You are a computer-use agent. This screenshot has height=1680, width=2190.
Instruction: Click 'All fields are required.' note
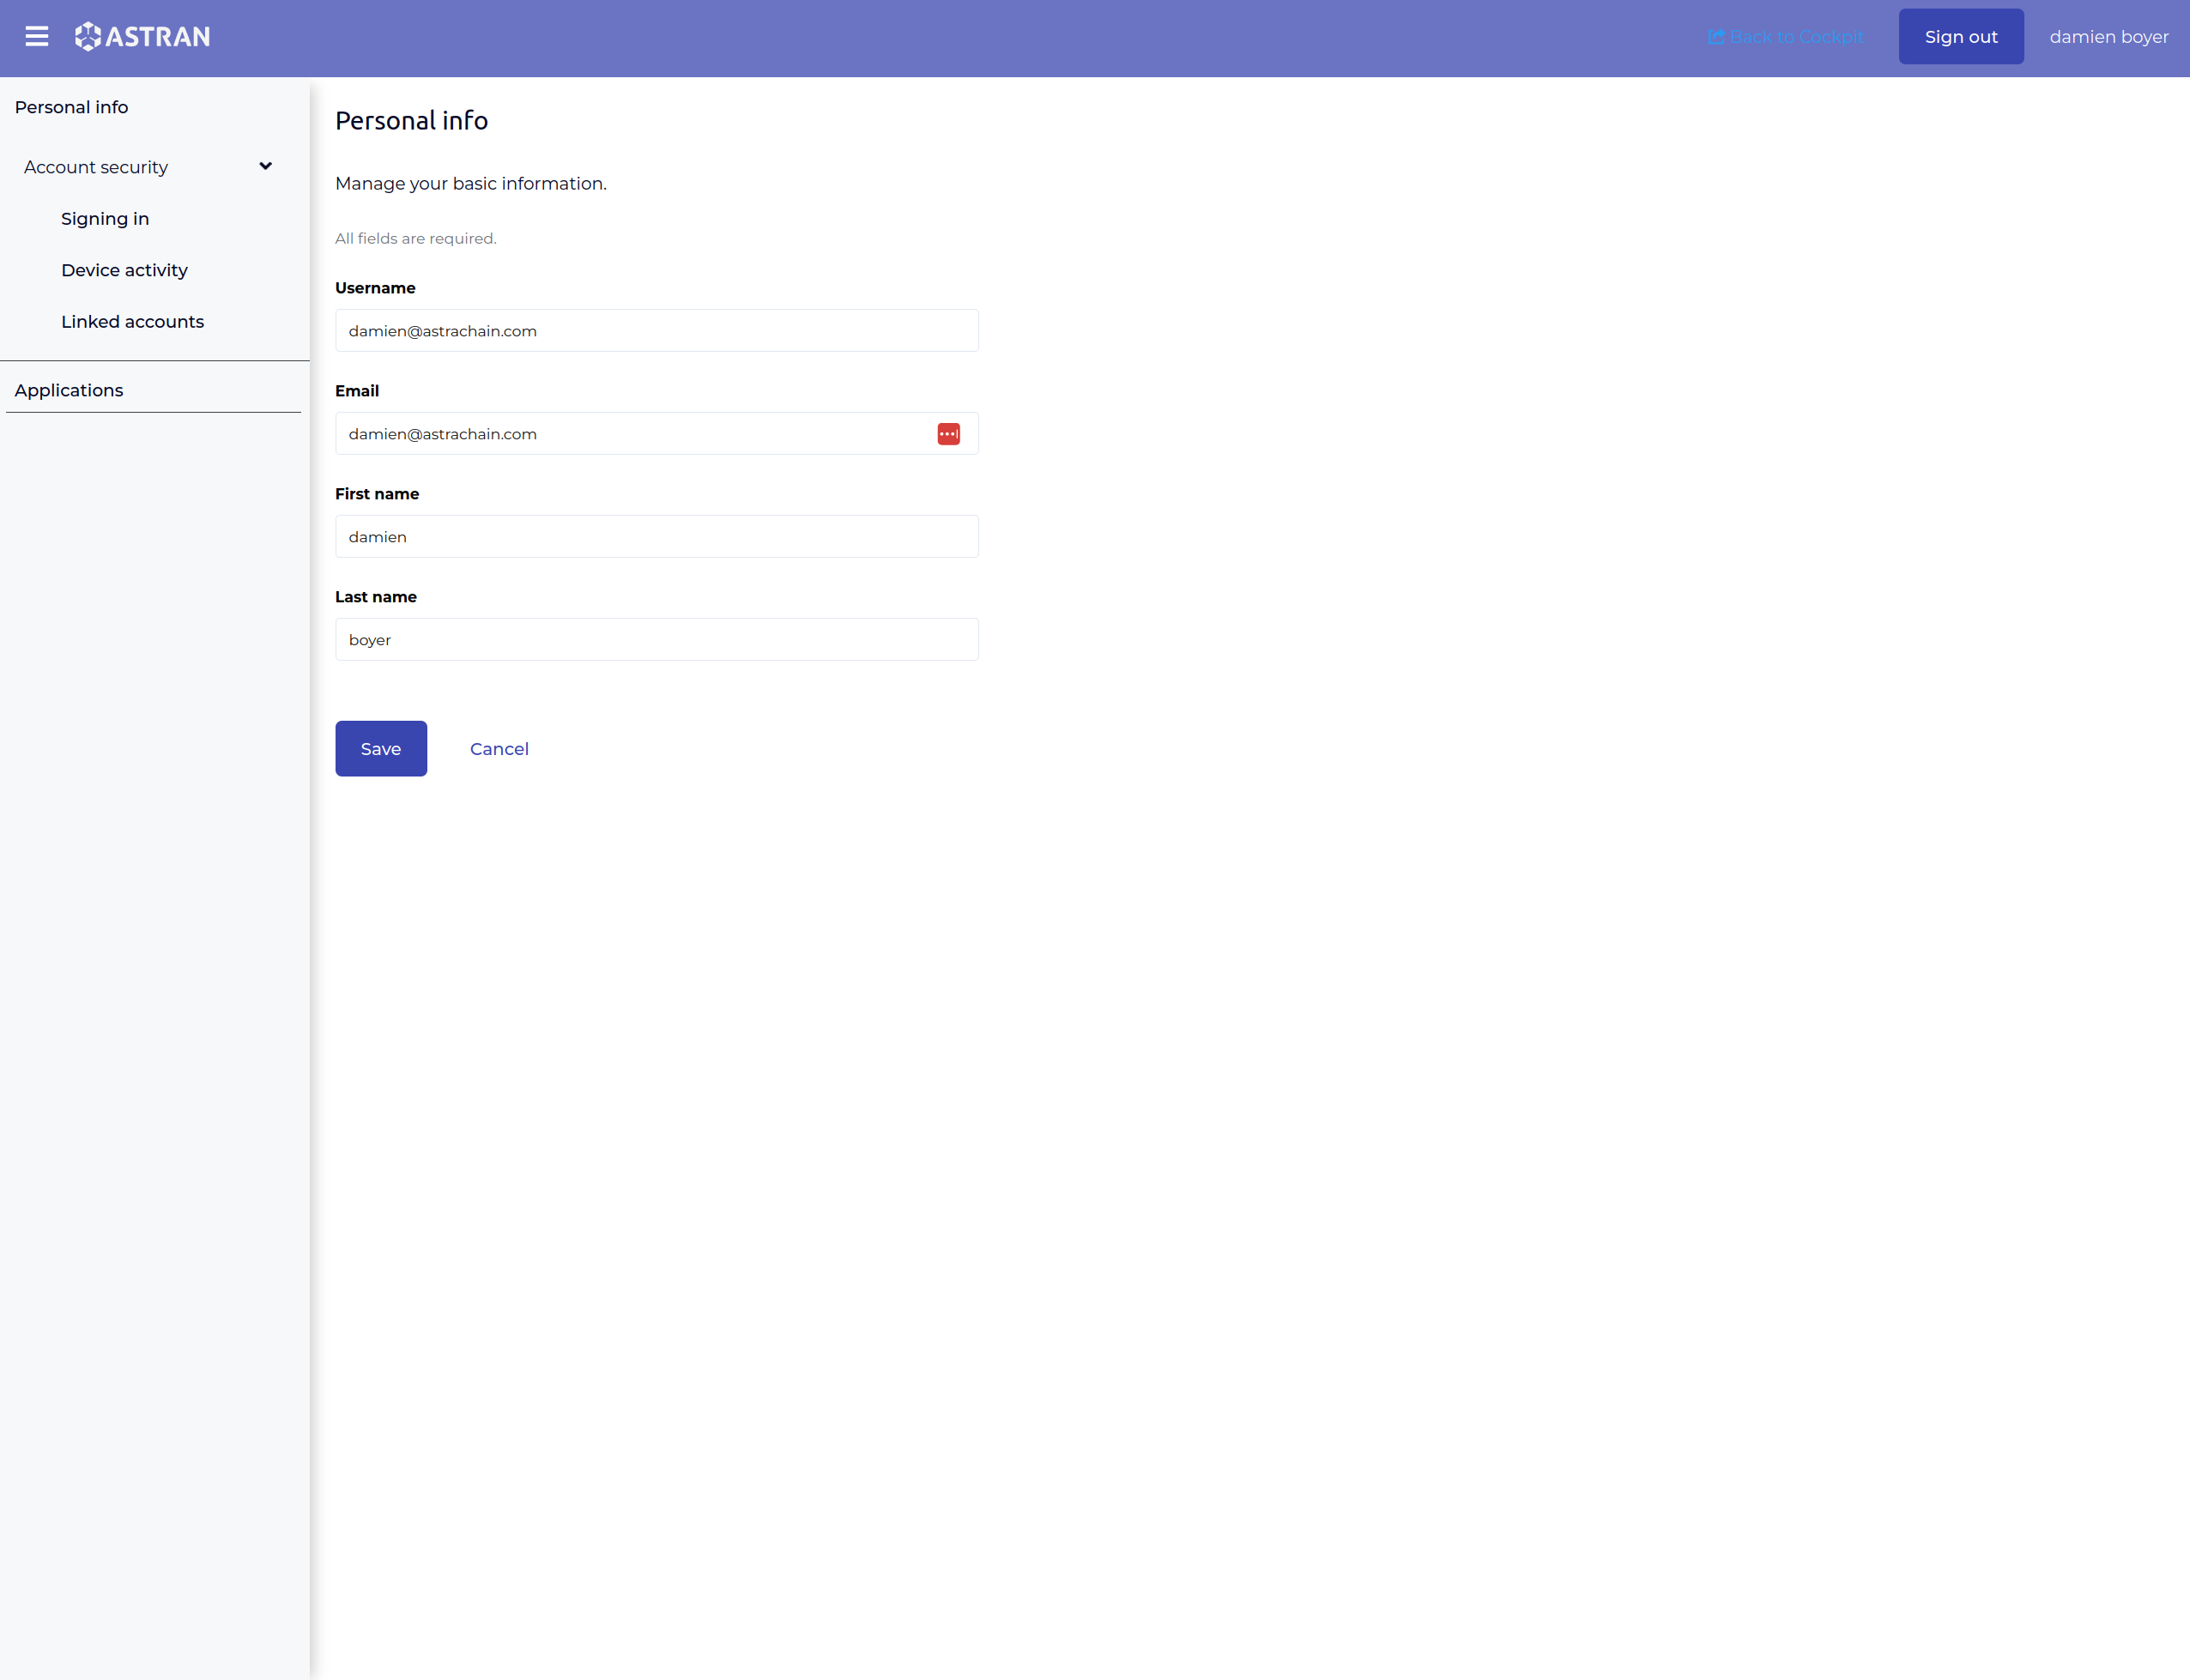[416, 238]
